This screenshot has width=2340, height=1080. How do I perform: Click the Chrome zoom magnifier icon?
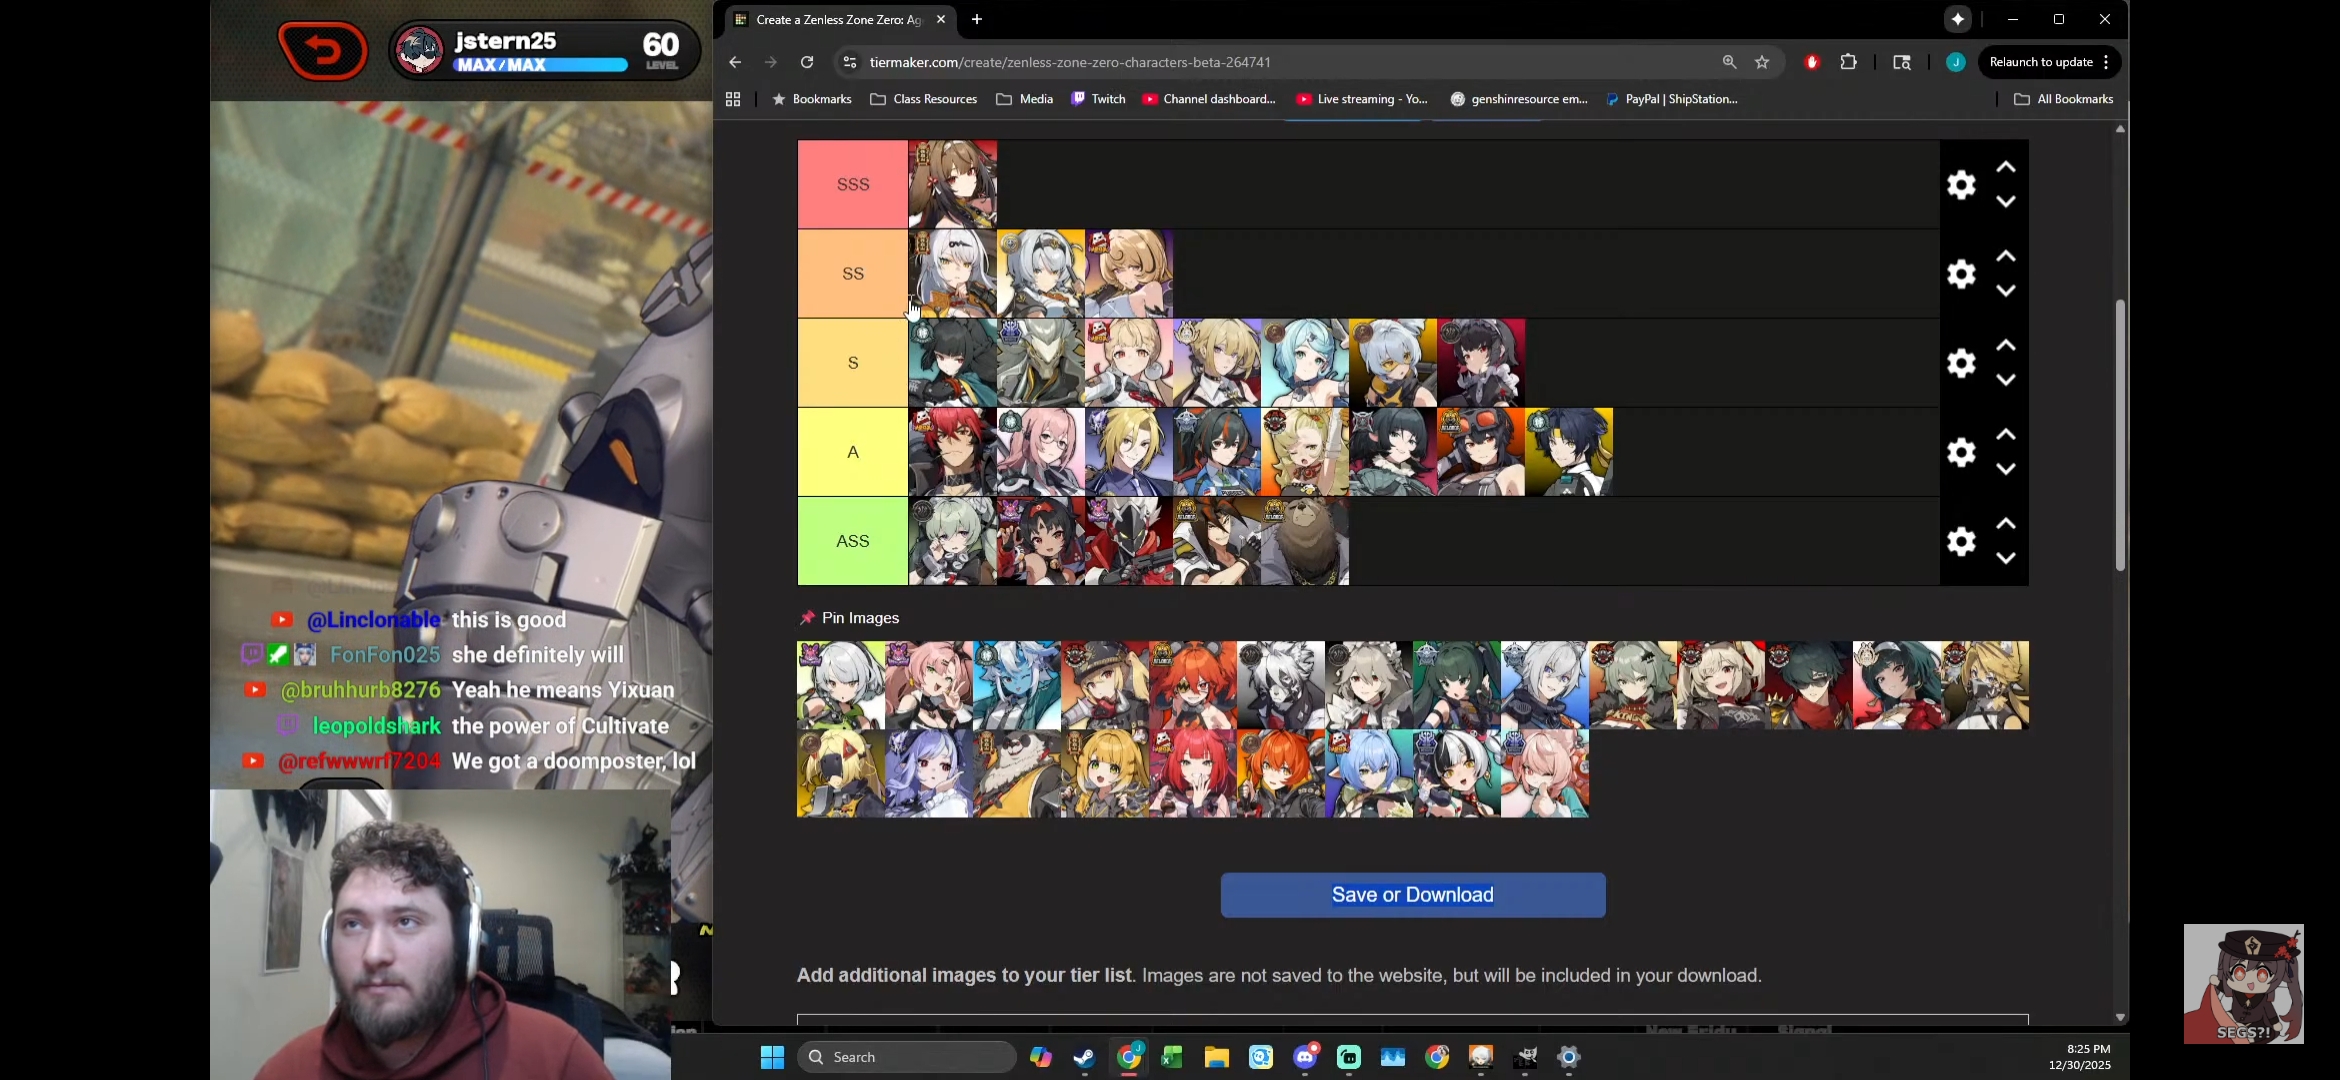click(x=1729, y=62)
